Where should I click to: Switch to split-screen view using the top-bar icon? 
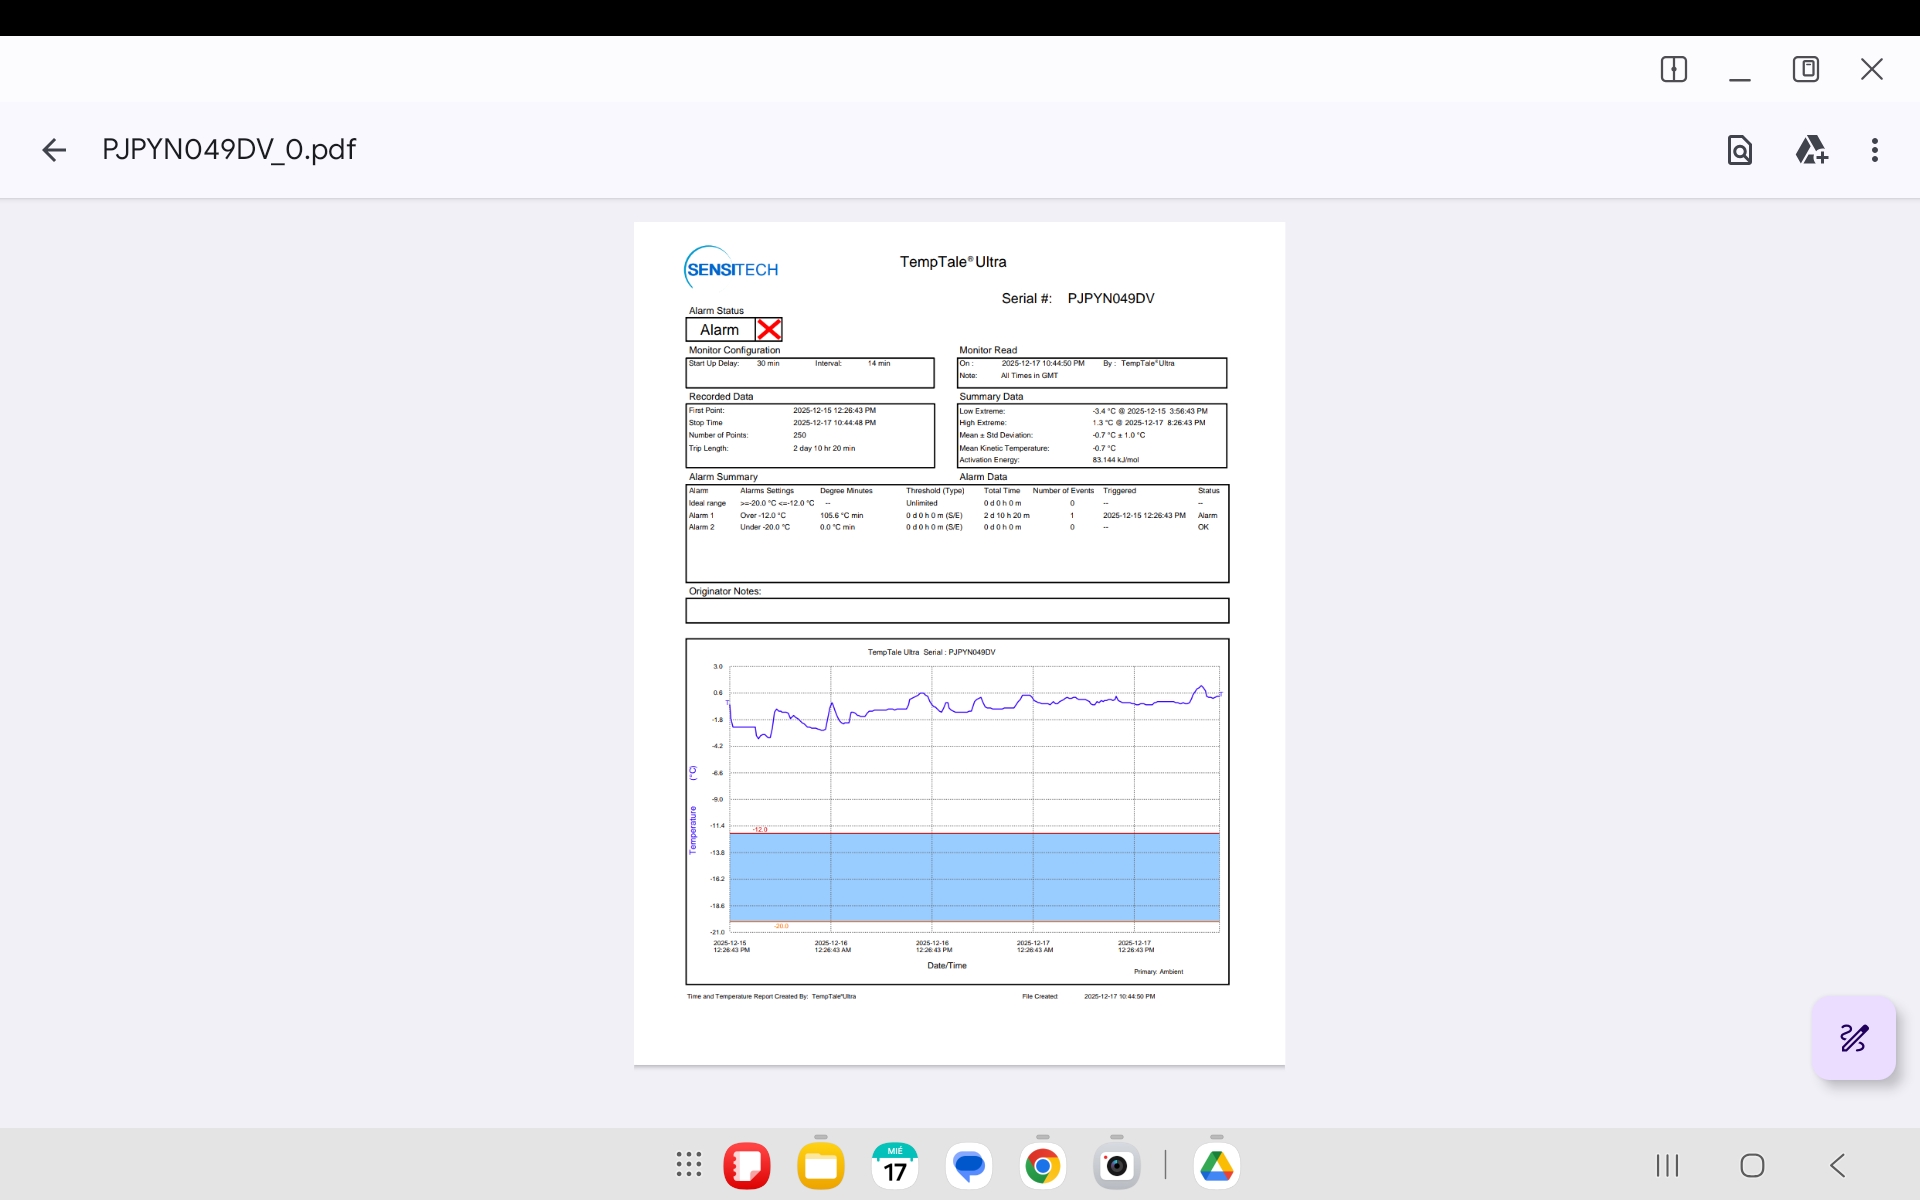[1673, 69]
